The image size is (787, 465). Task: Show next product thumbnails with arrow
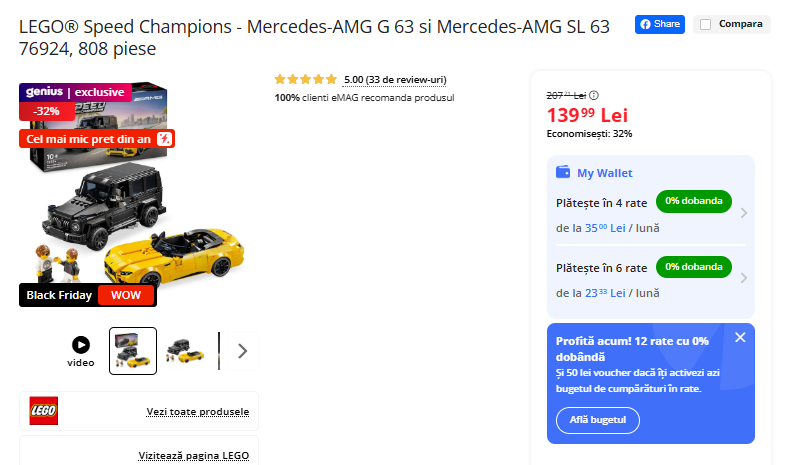pyautogui.click(x=242, y=351)
